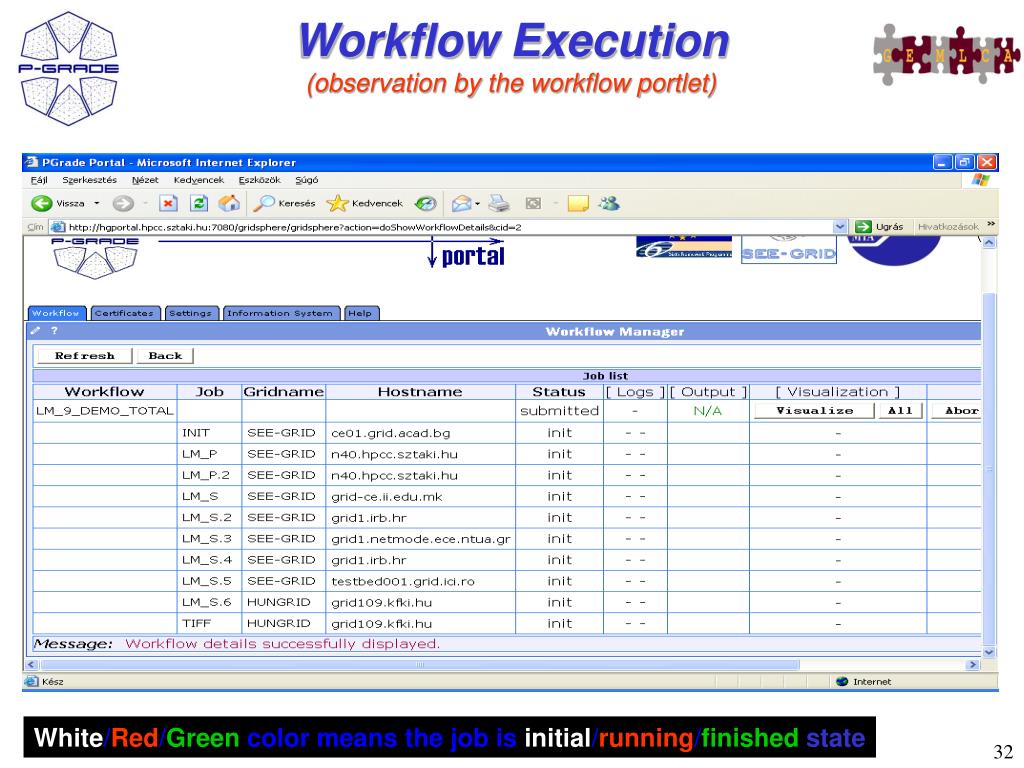Reload page with the green refresh icon
1024x768 pixels.
click(199, 204)
